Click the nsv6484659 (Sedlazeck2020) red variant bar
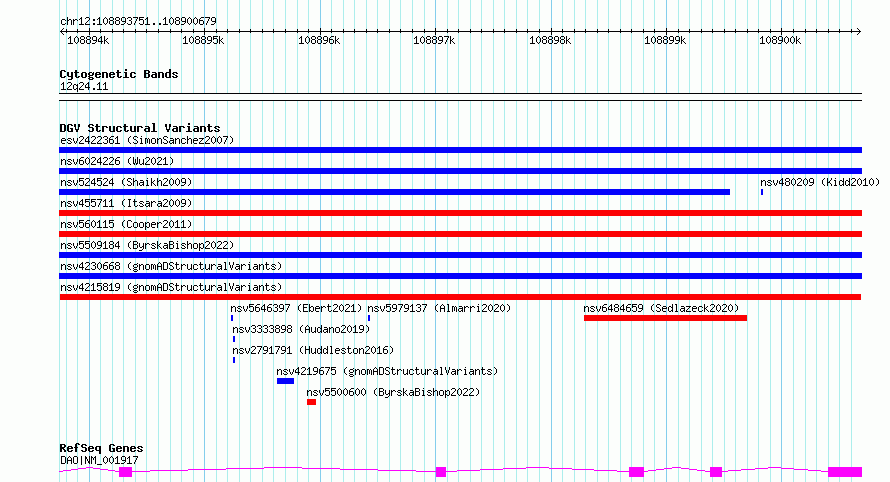Viewport: 890px width, 482px height. pos(665,318)
